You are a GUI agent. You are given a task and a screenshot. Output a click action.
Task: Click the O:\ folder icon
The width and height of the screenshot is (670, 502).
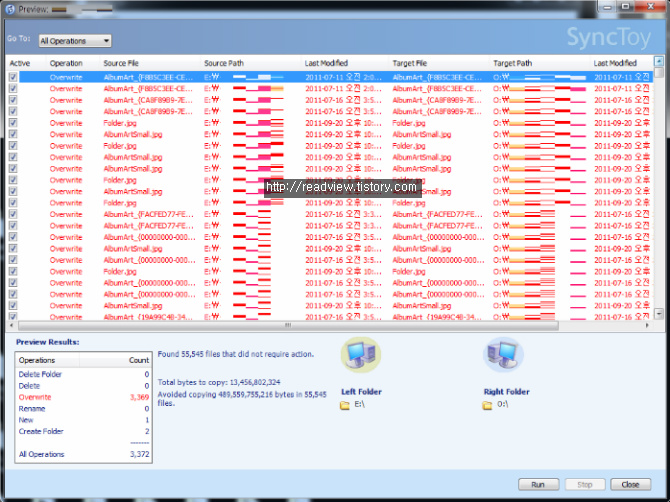(487, 406)
